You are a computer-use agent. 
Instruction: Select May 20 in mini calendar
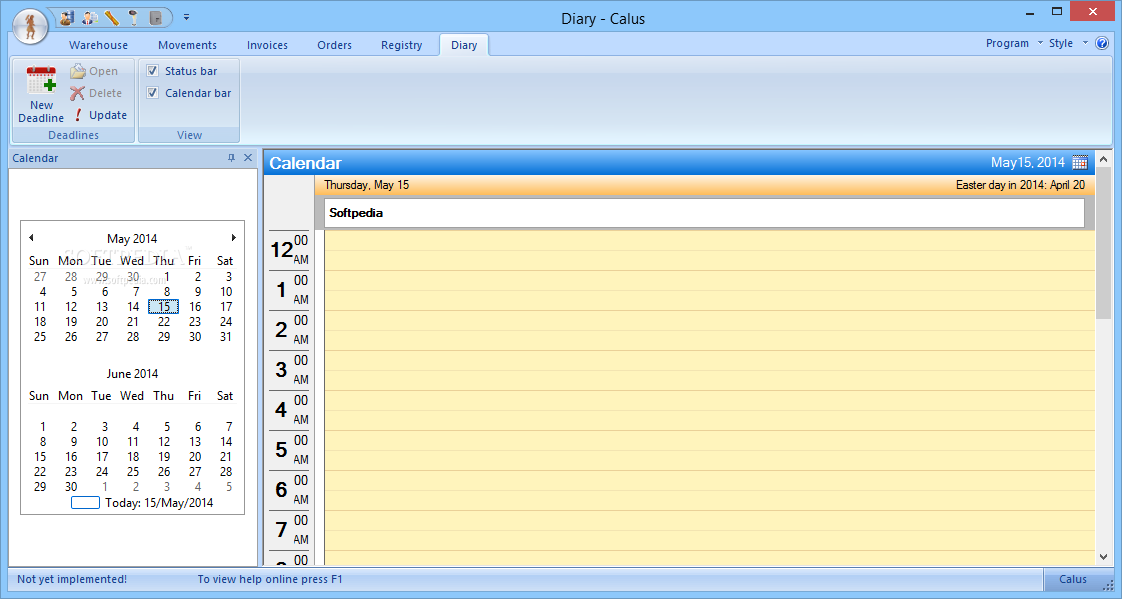click(102, 321)
